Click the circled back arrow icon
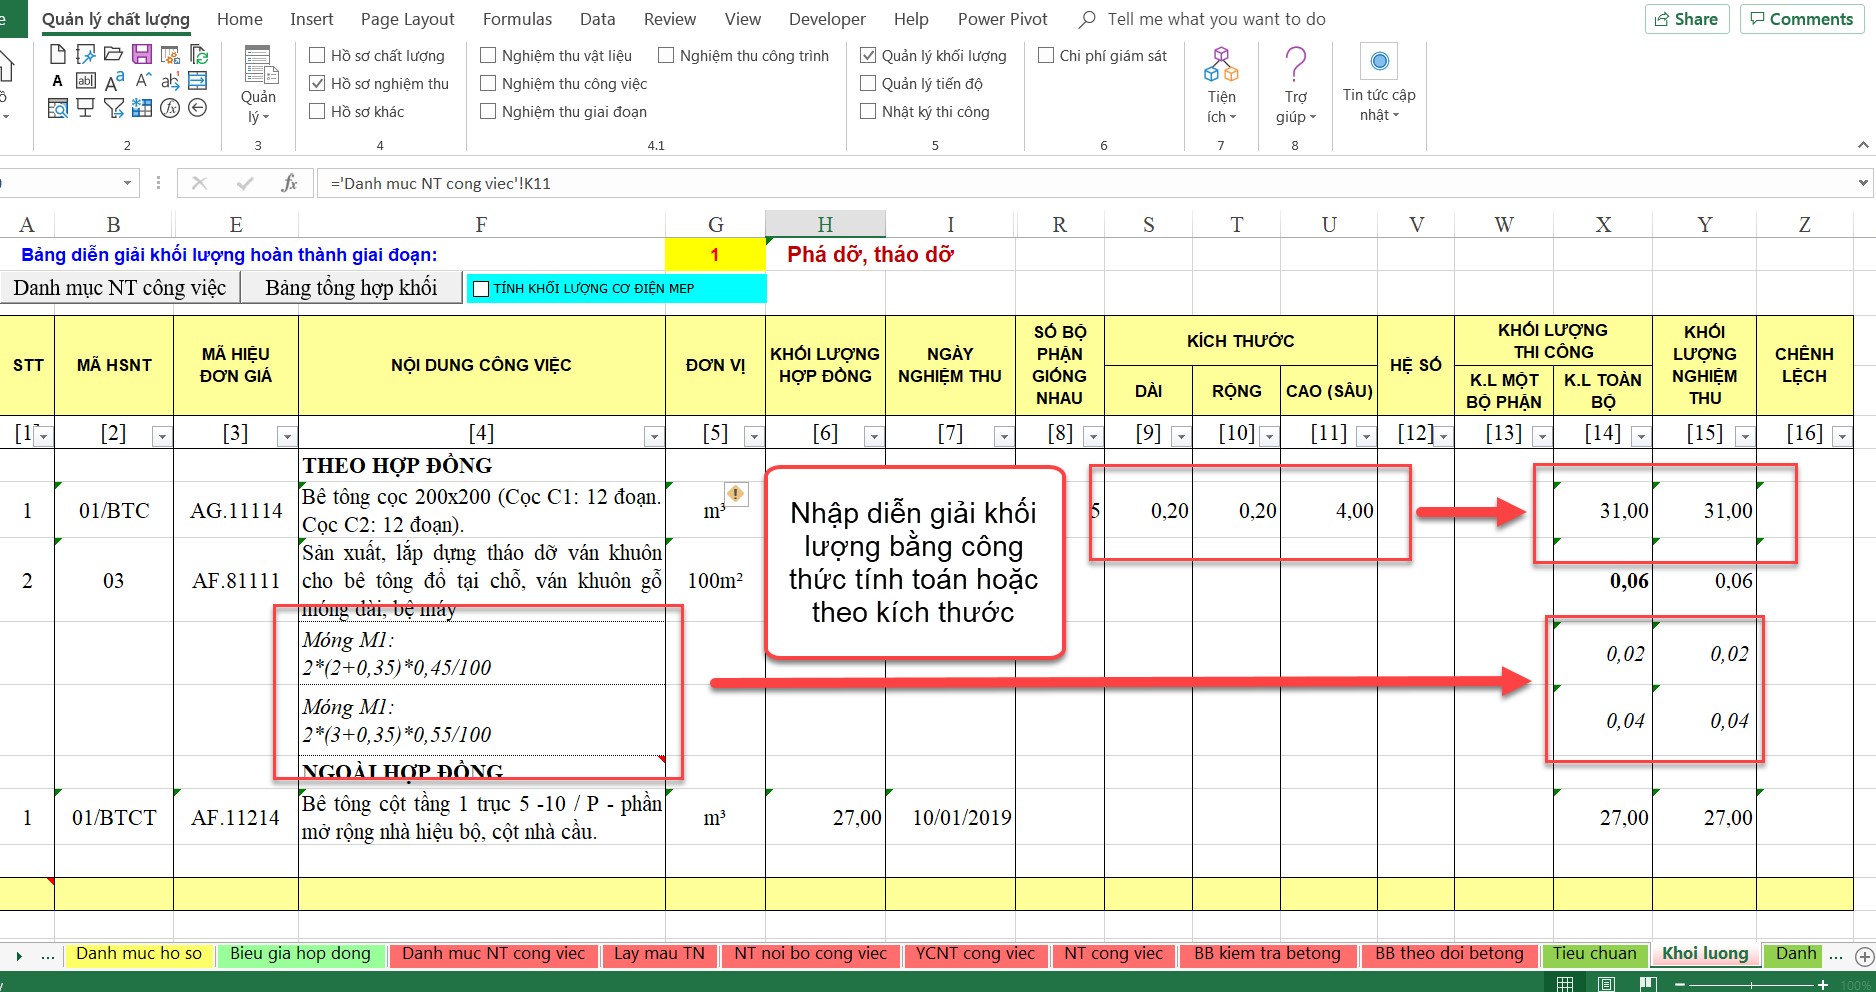The image size is (1876, 992). point(198,108)
